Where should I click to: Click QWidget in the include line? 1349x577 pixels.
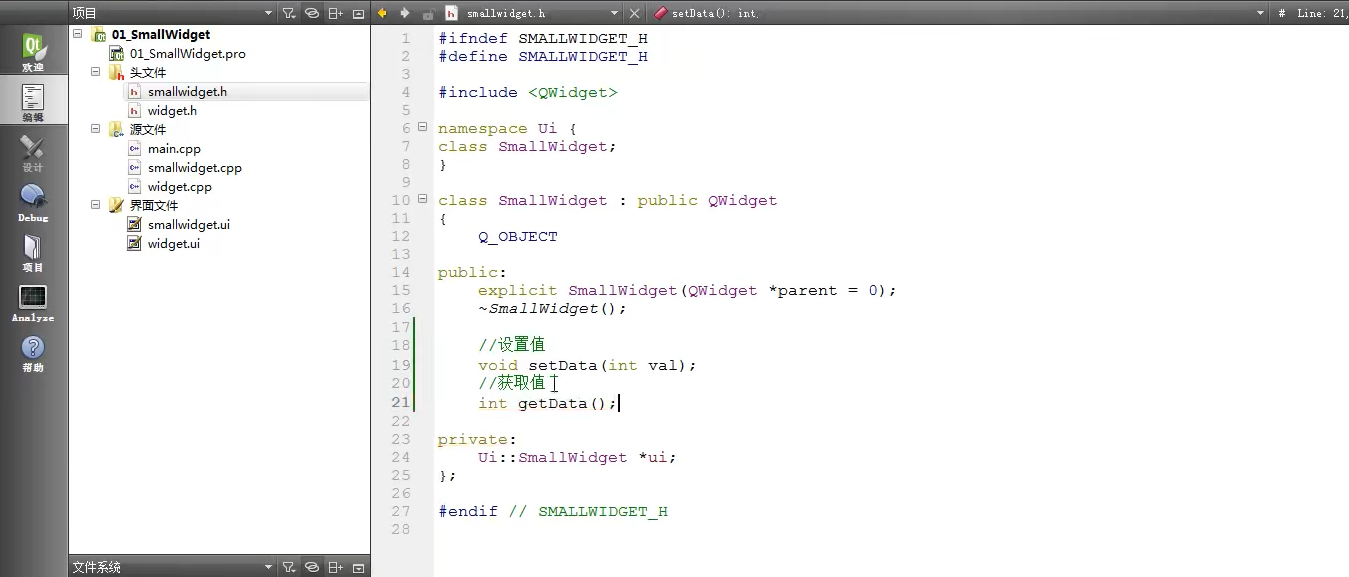(573, 92)
